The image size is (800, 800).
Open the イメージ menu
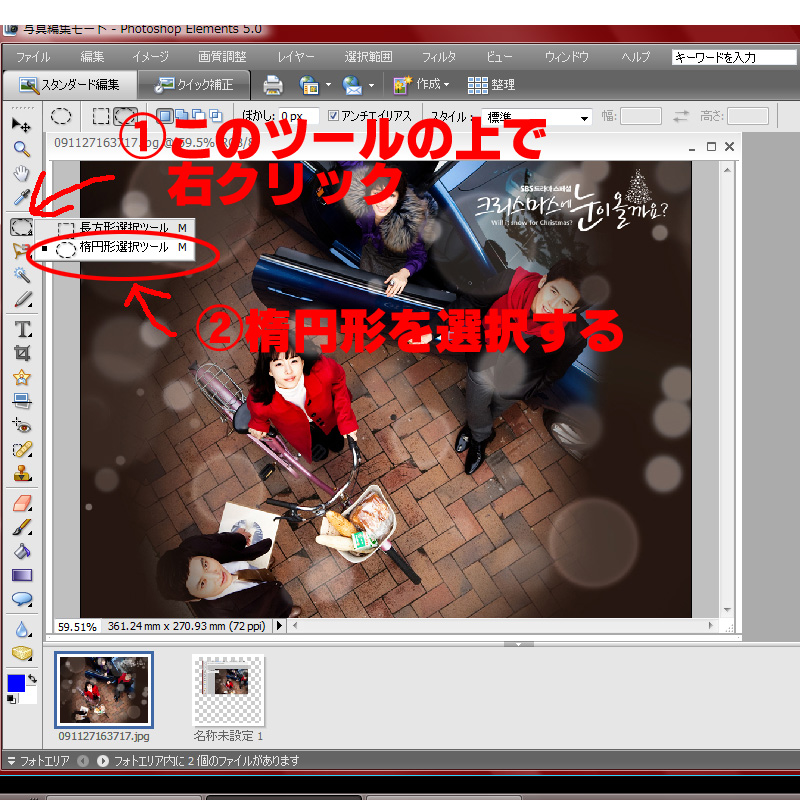(x=151, y=57)
